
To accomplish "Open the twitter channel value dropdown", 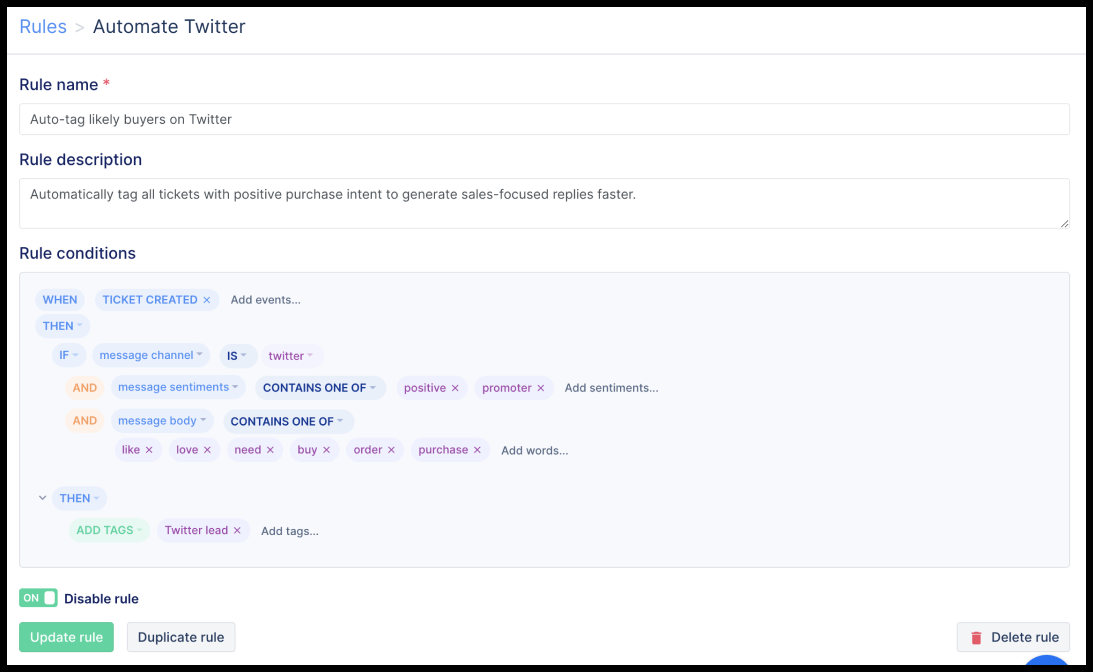I will coord(291,356).
